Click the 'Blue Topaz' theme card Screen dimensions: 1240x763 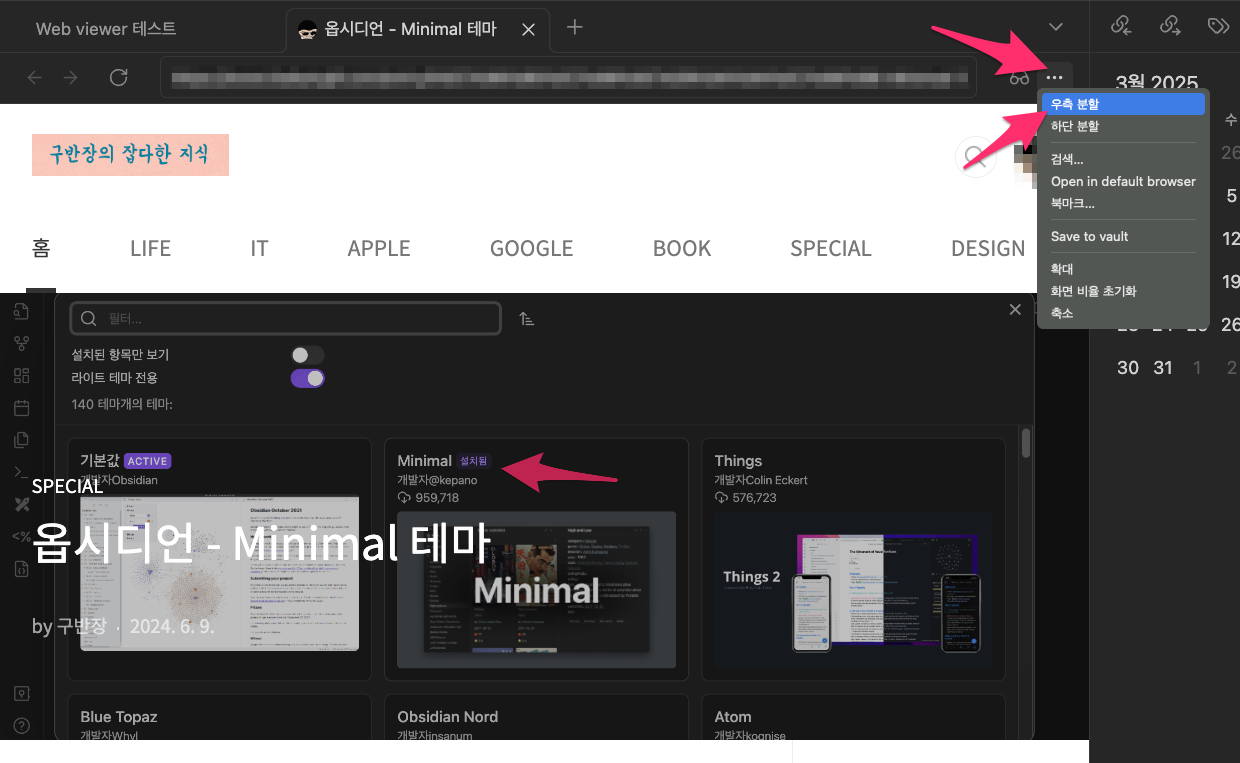click(219, 718)
